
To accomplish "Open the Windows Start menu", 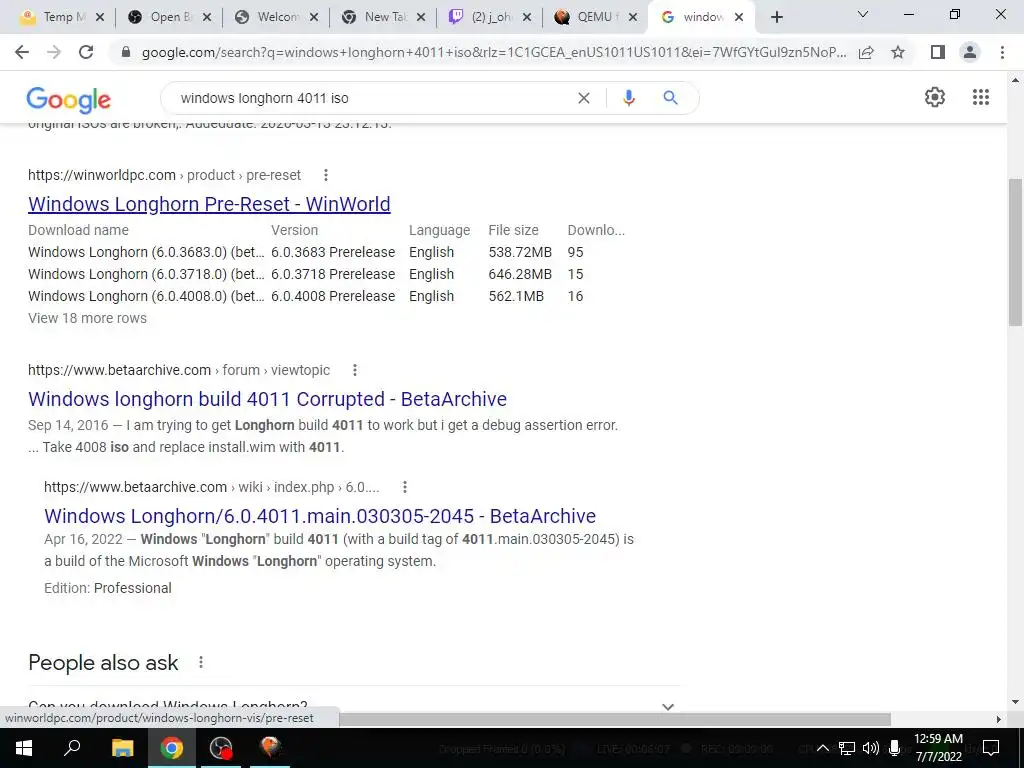I will [24, 748].
